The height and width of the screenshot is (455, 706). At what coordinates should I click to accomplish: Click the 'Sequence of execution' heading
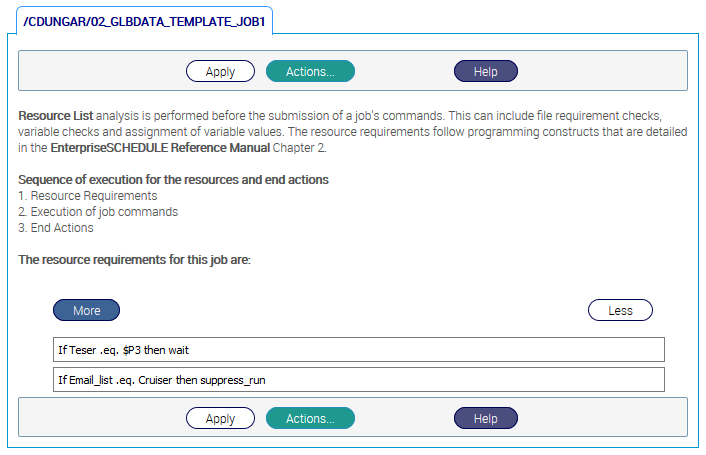(173, 180)
